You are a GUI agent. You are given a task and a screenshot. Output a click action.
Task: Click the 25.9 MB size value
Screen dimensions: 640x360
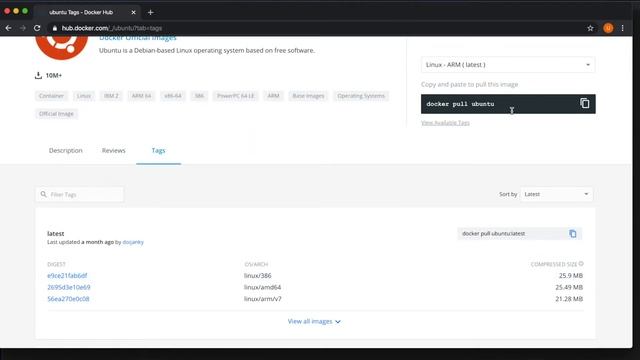click(x=571, y=276)
